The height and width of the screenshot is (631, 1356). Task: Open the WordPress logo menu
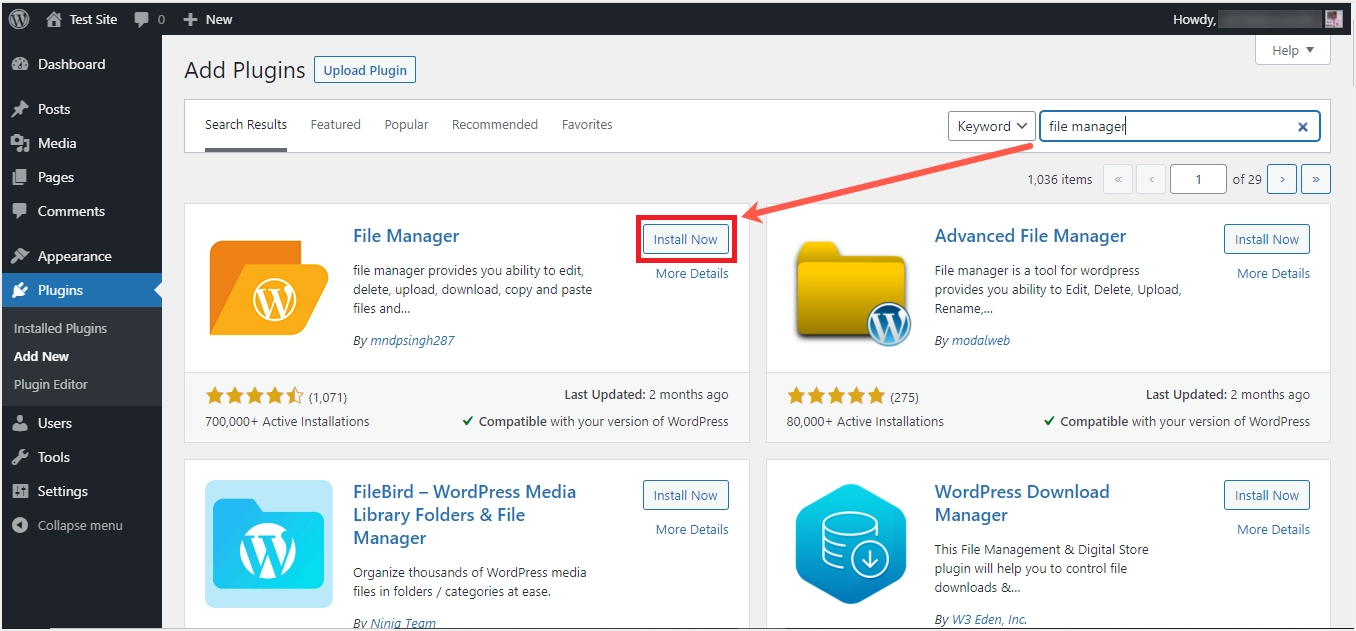[x=19, y=19]
